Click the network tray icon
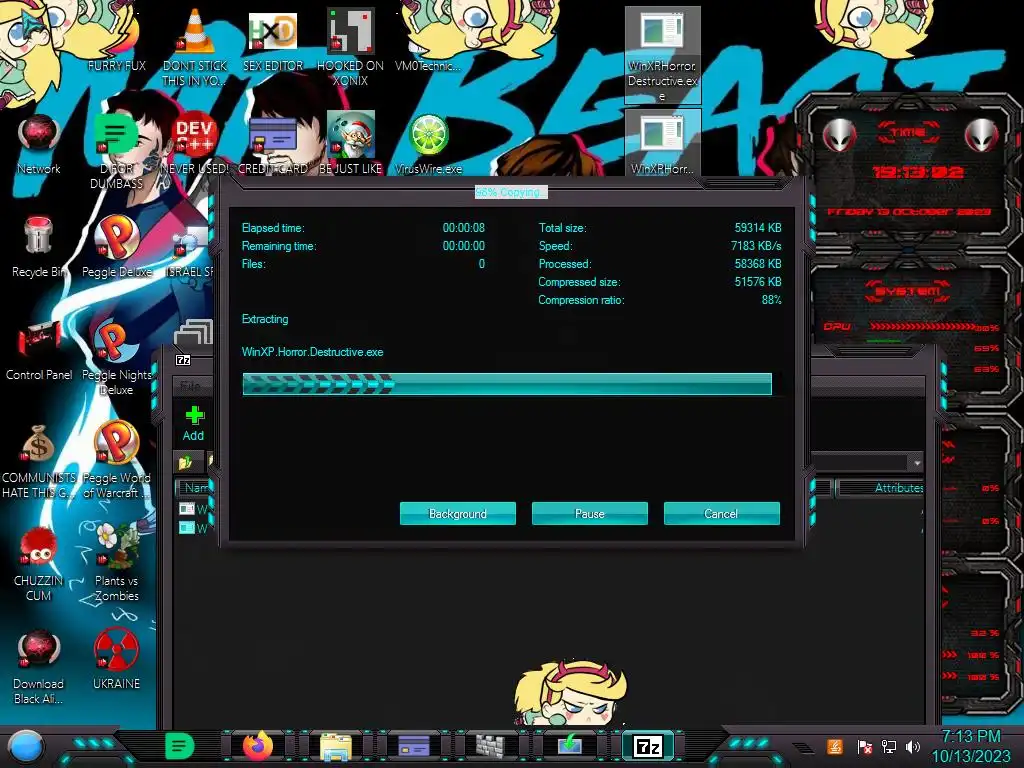Screen dimensions: 1024x768 [x=888, y=746]
